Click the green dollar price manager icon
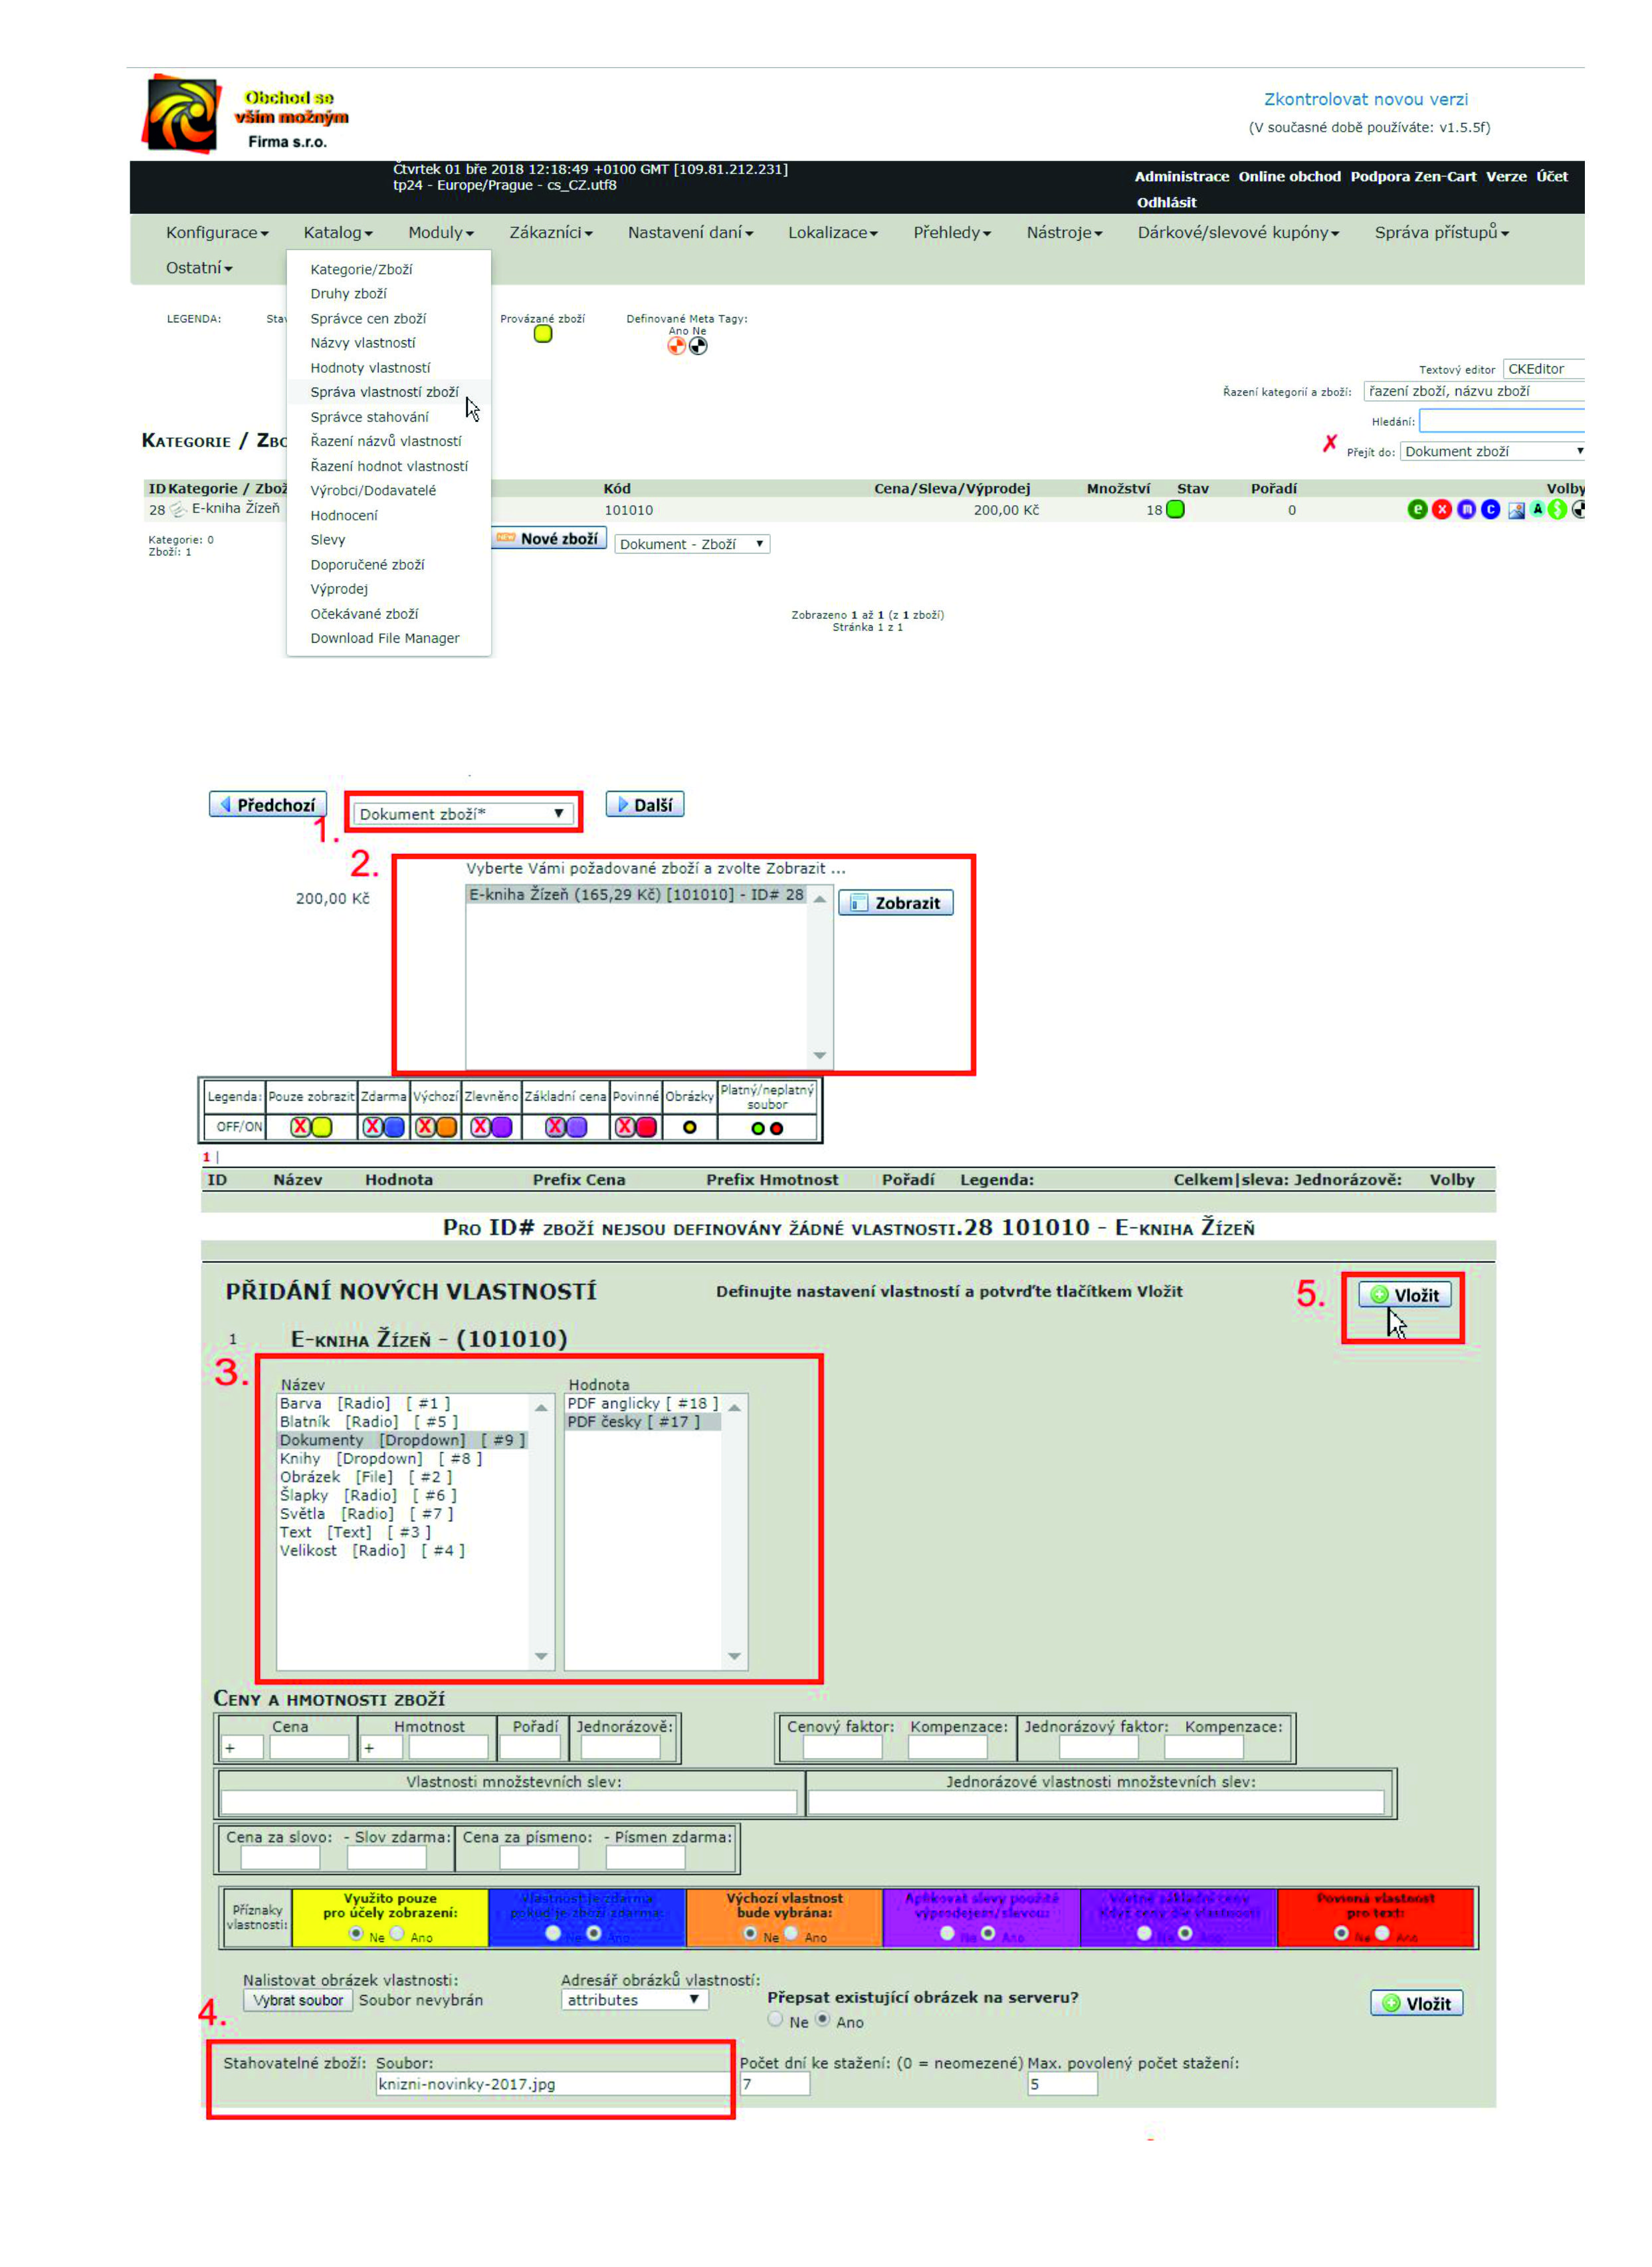Image resolution: width=1652 pixels, height=2267 pixels. [x=1557, y=509]
